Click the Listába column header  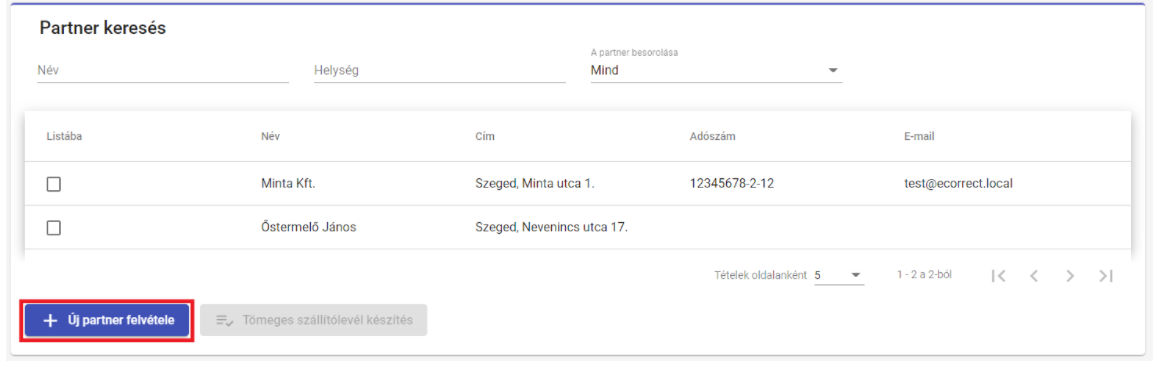tap(64, 137)
